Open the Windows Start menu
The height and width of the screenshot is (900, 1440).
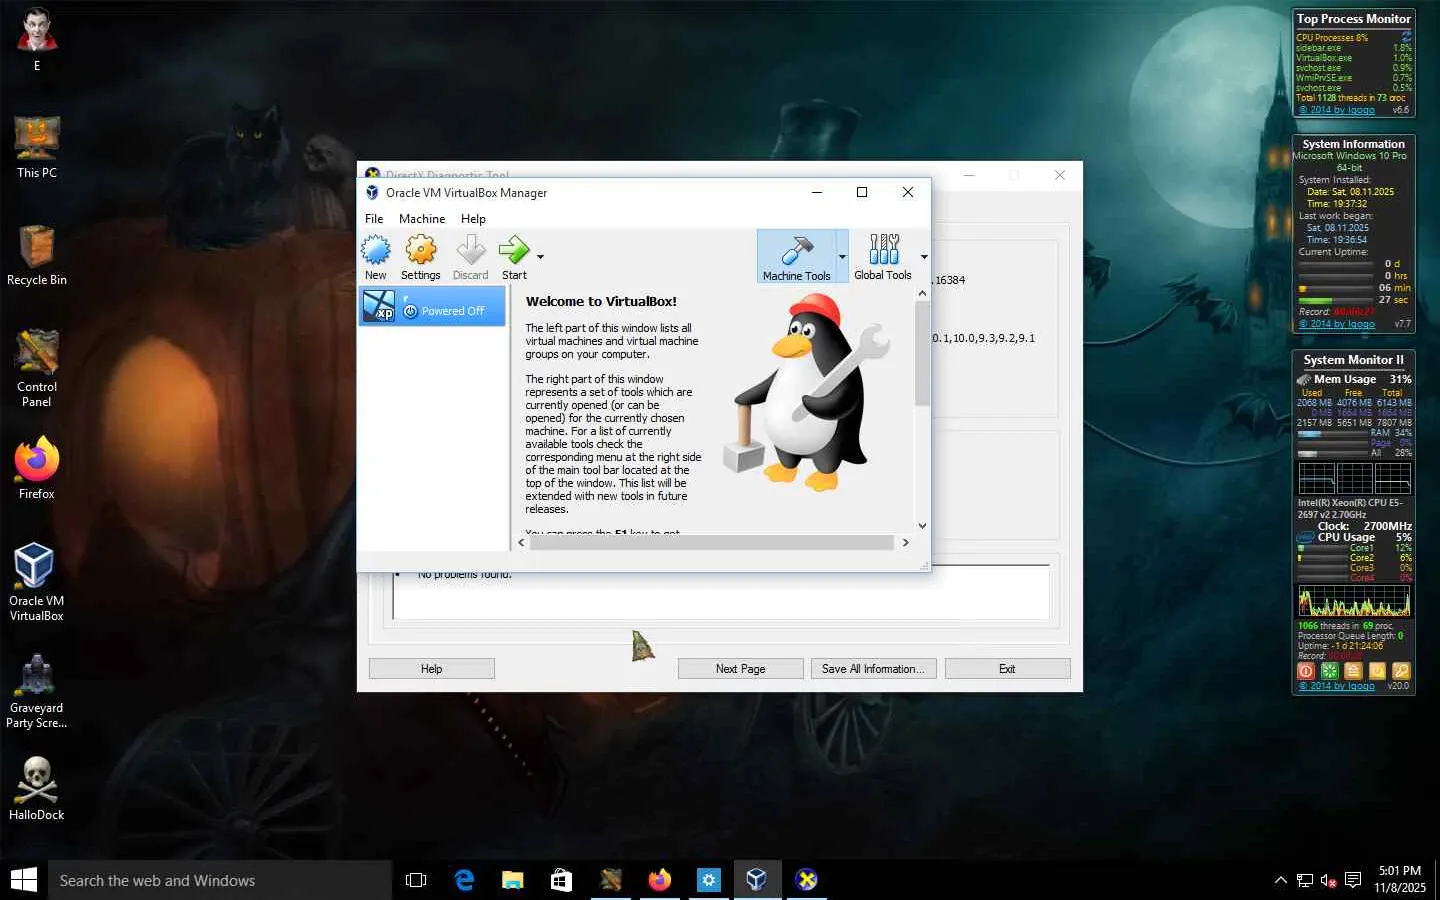24,880
